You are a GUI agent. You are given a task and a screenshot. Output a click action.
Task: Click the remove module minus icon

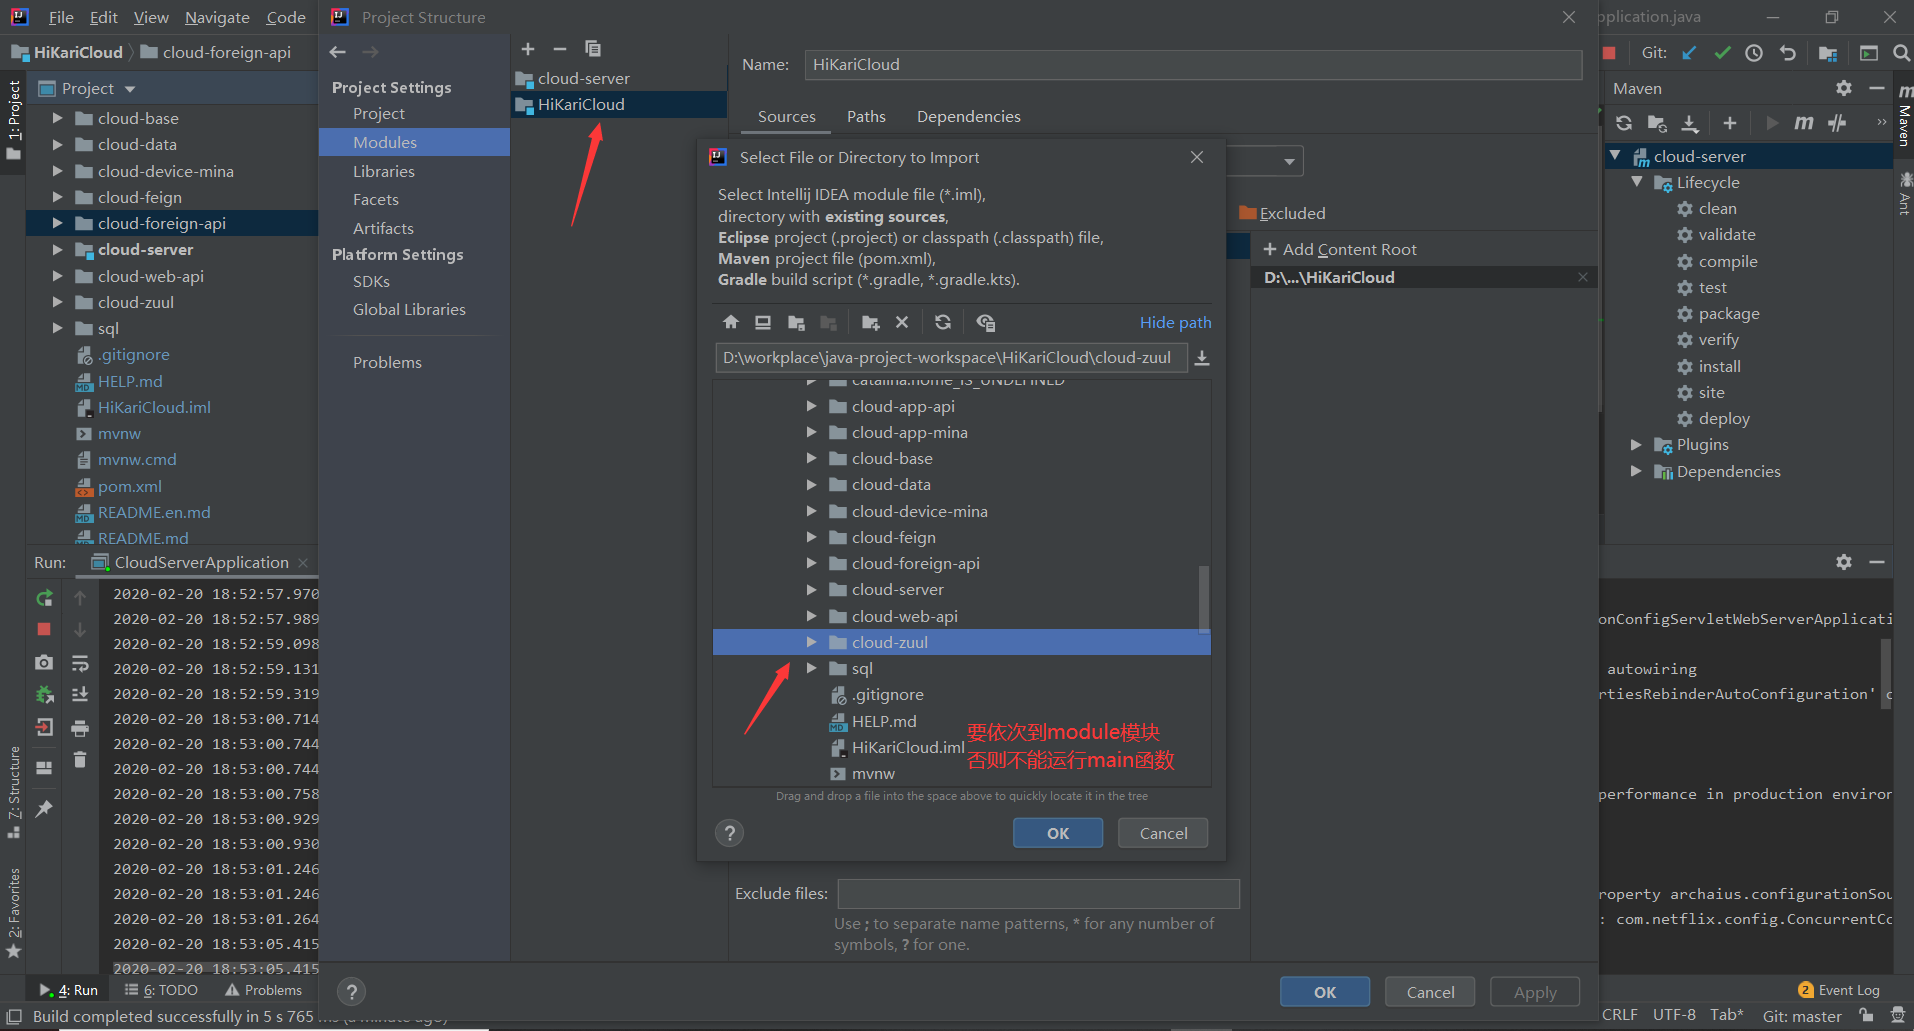tap(560, 49)
